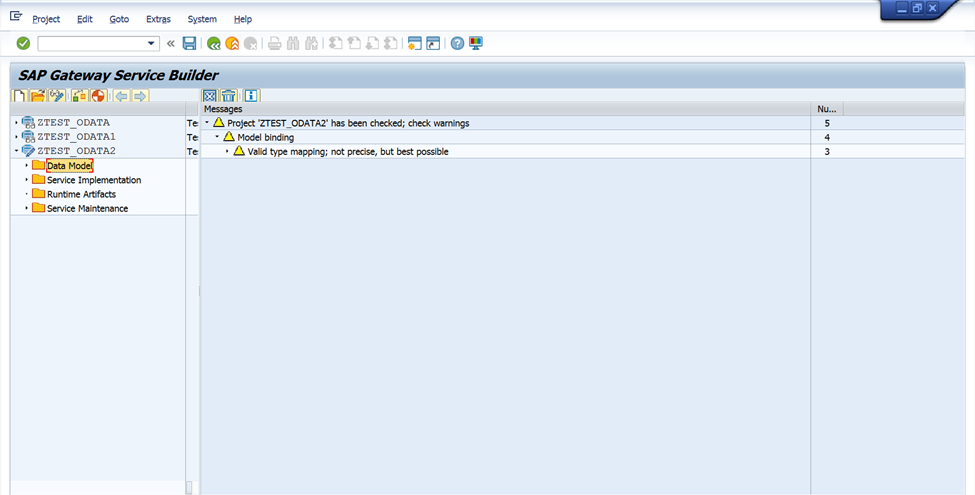Collapse command field with double chevron
The image size is (975, 495).
171,44
